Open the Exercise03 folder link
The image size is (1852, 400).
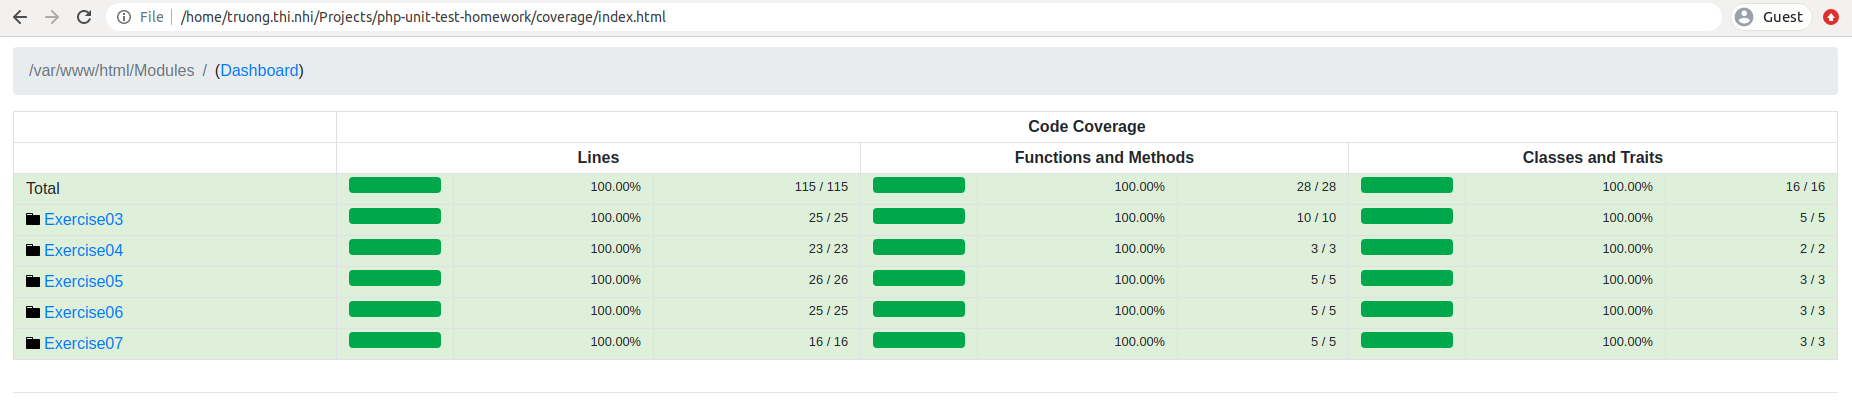[84, 219]
